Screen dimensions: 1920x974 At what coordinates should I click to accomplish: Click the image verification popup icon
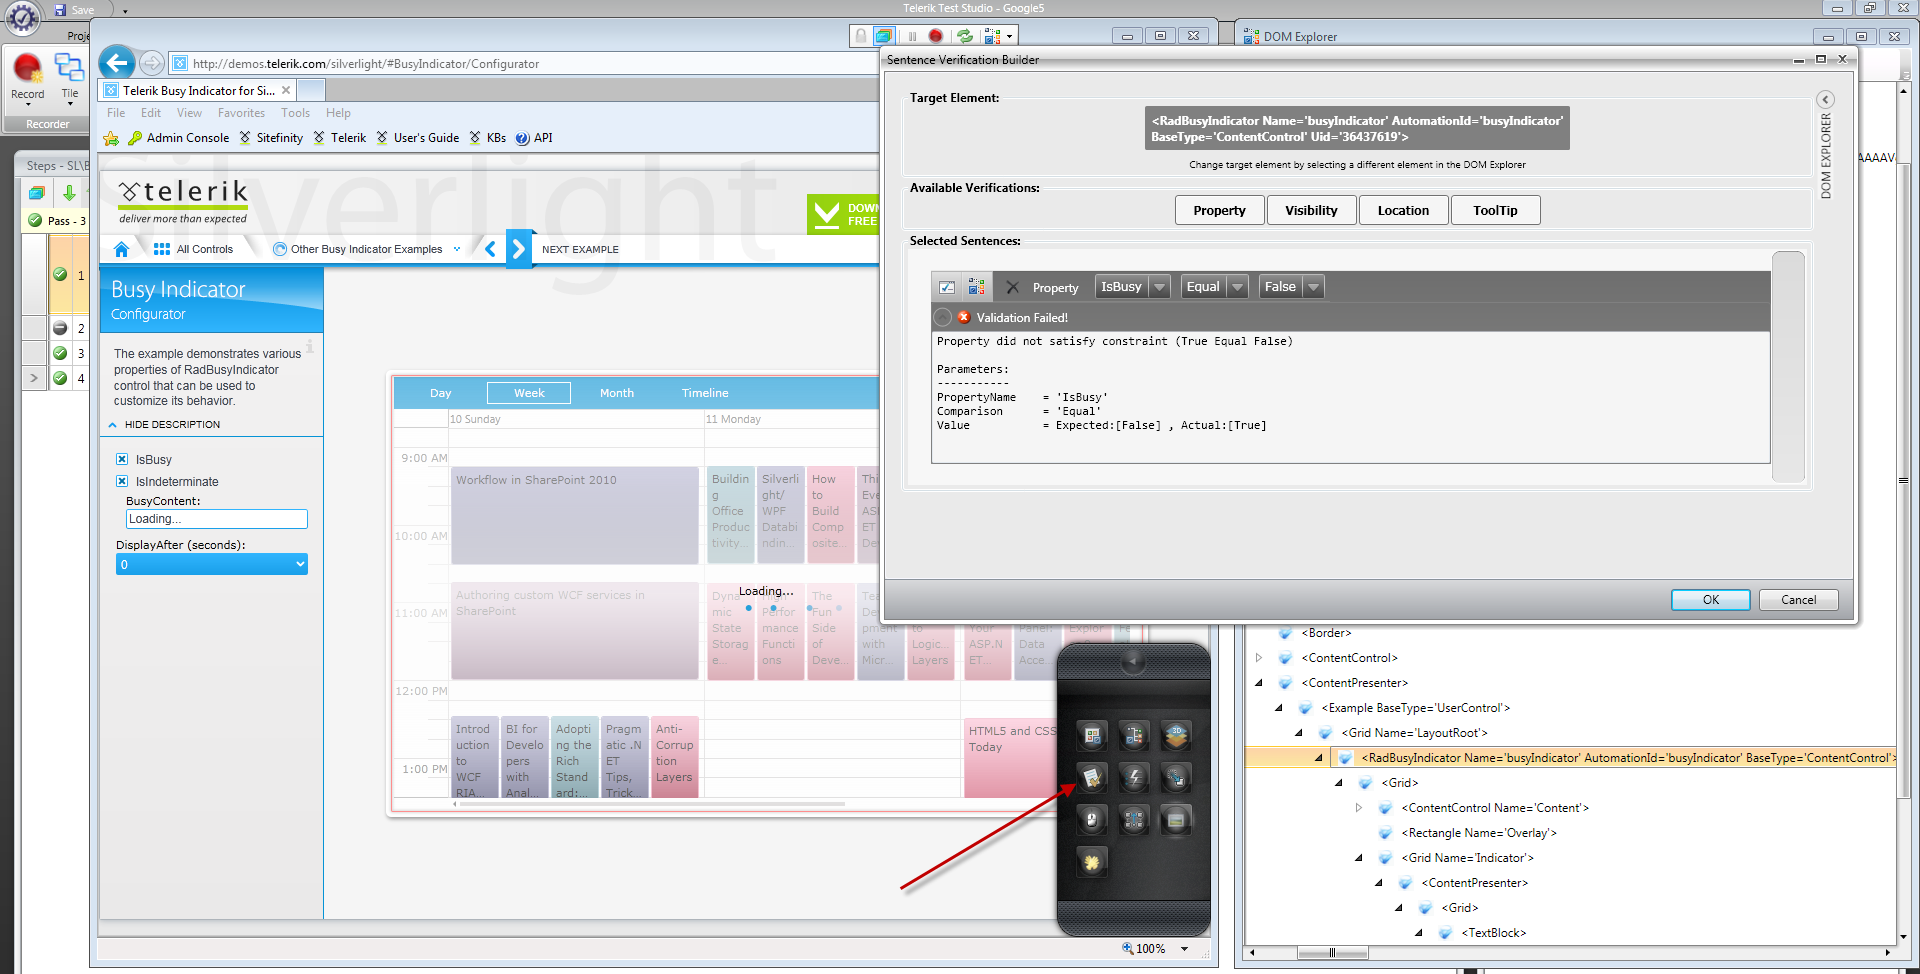click(1176, 820)
